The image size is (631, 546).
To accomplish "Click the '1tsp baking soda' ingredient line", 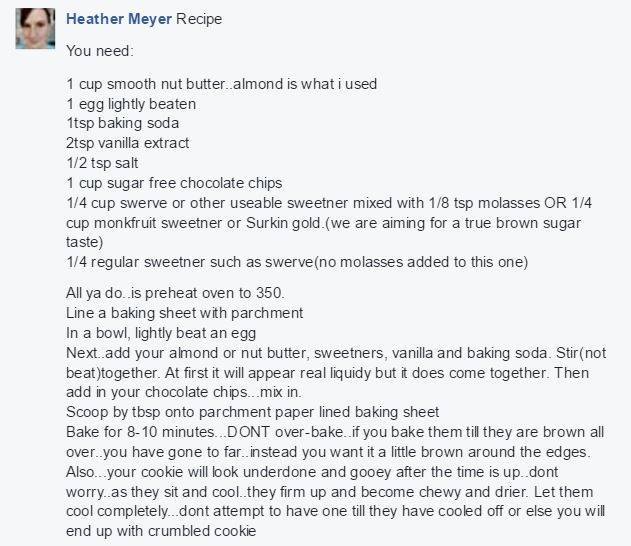I will click(123, 124).
